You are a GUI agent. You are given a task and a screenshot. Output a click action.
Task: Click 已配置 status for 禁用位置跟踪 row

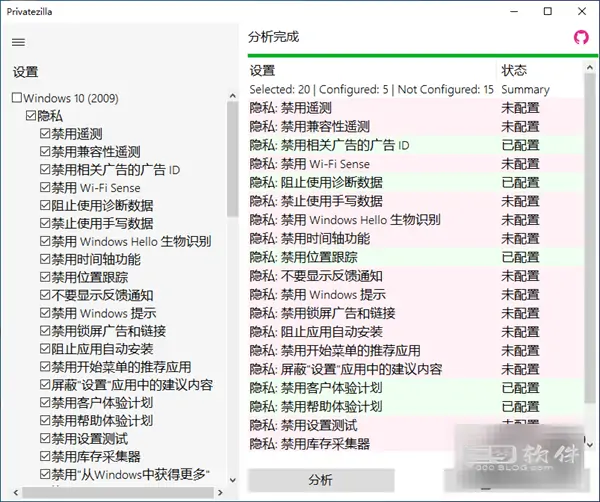520,257
